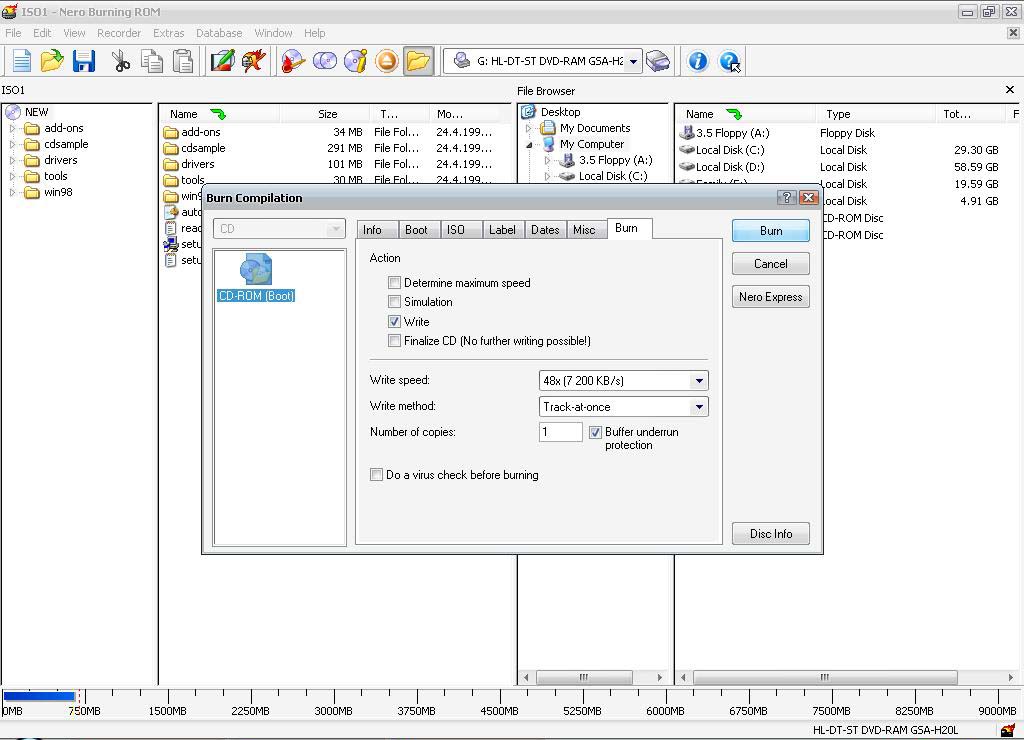Click the Disc info toolbar icon
Viewport: 1024px width, 740px height.
[356, 61]
